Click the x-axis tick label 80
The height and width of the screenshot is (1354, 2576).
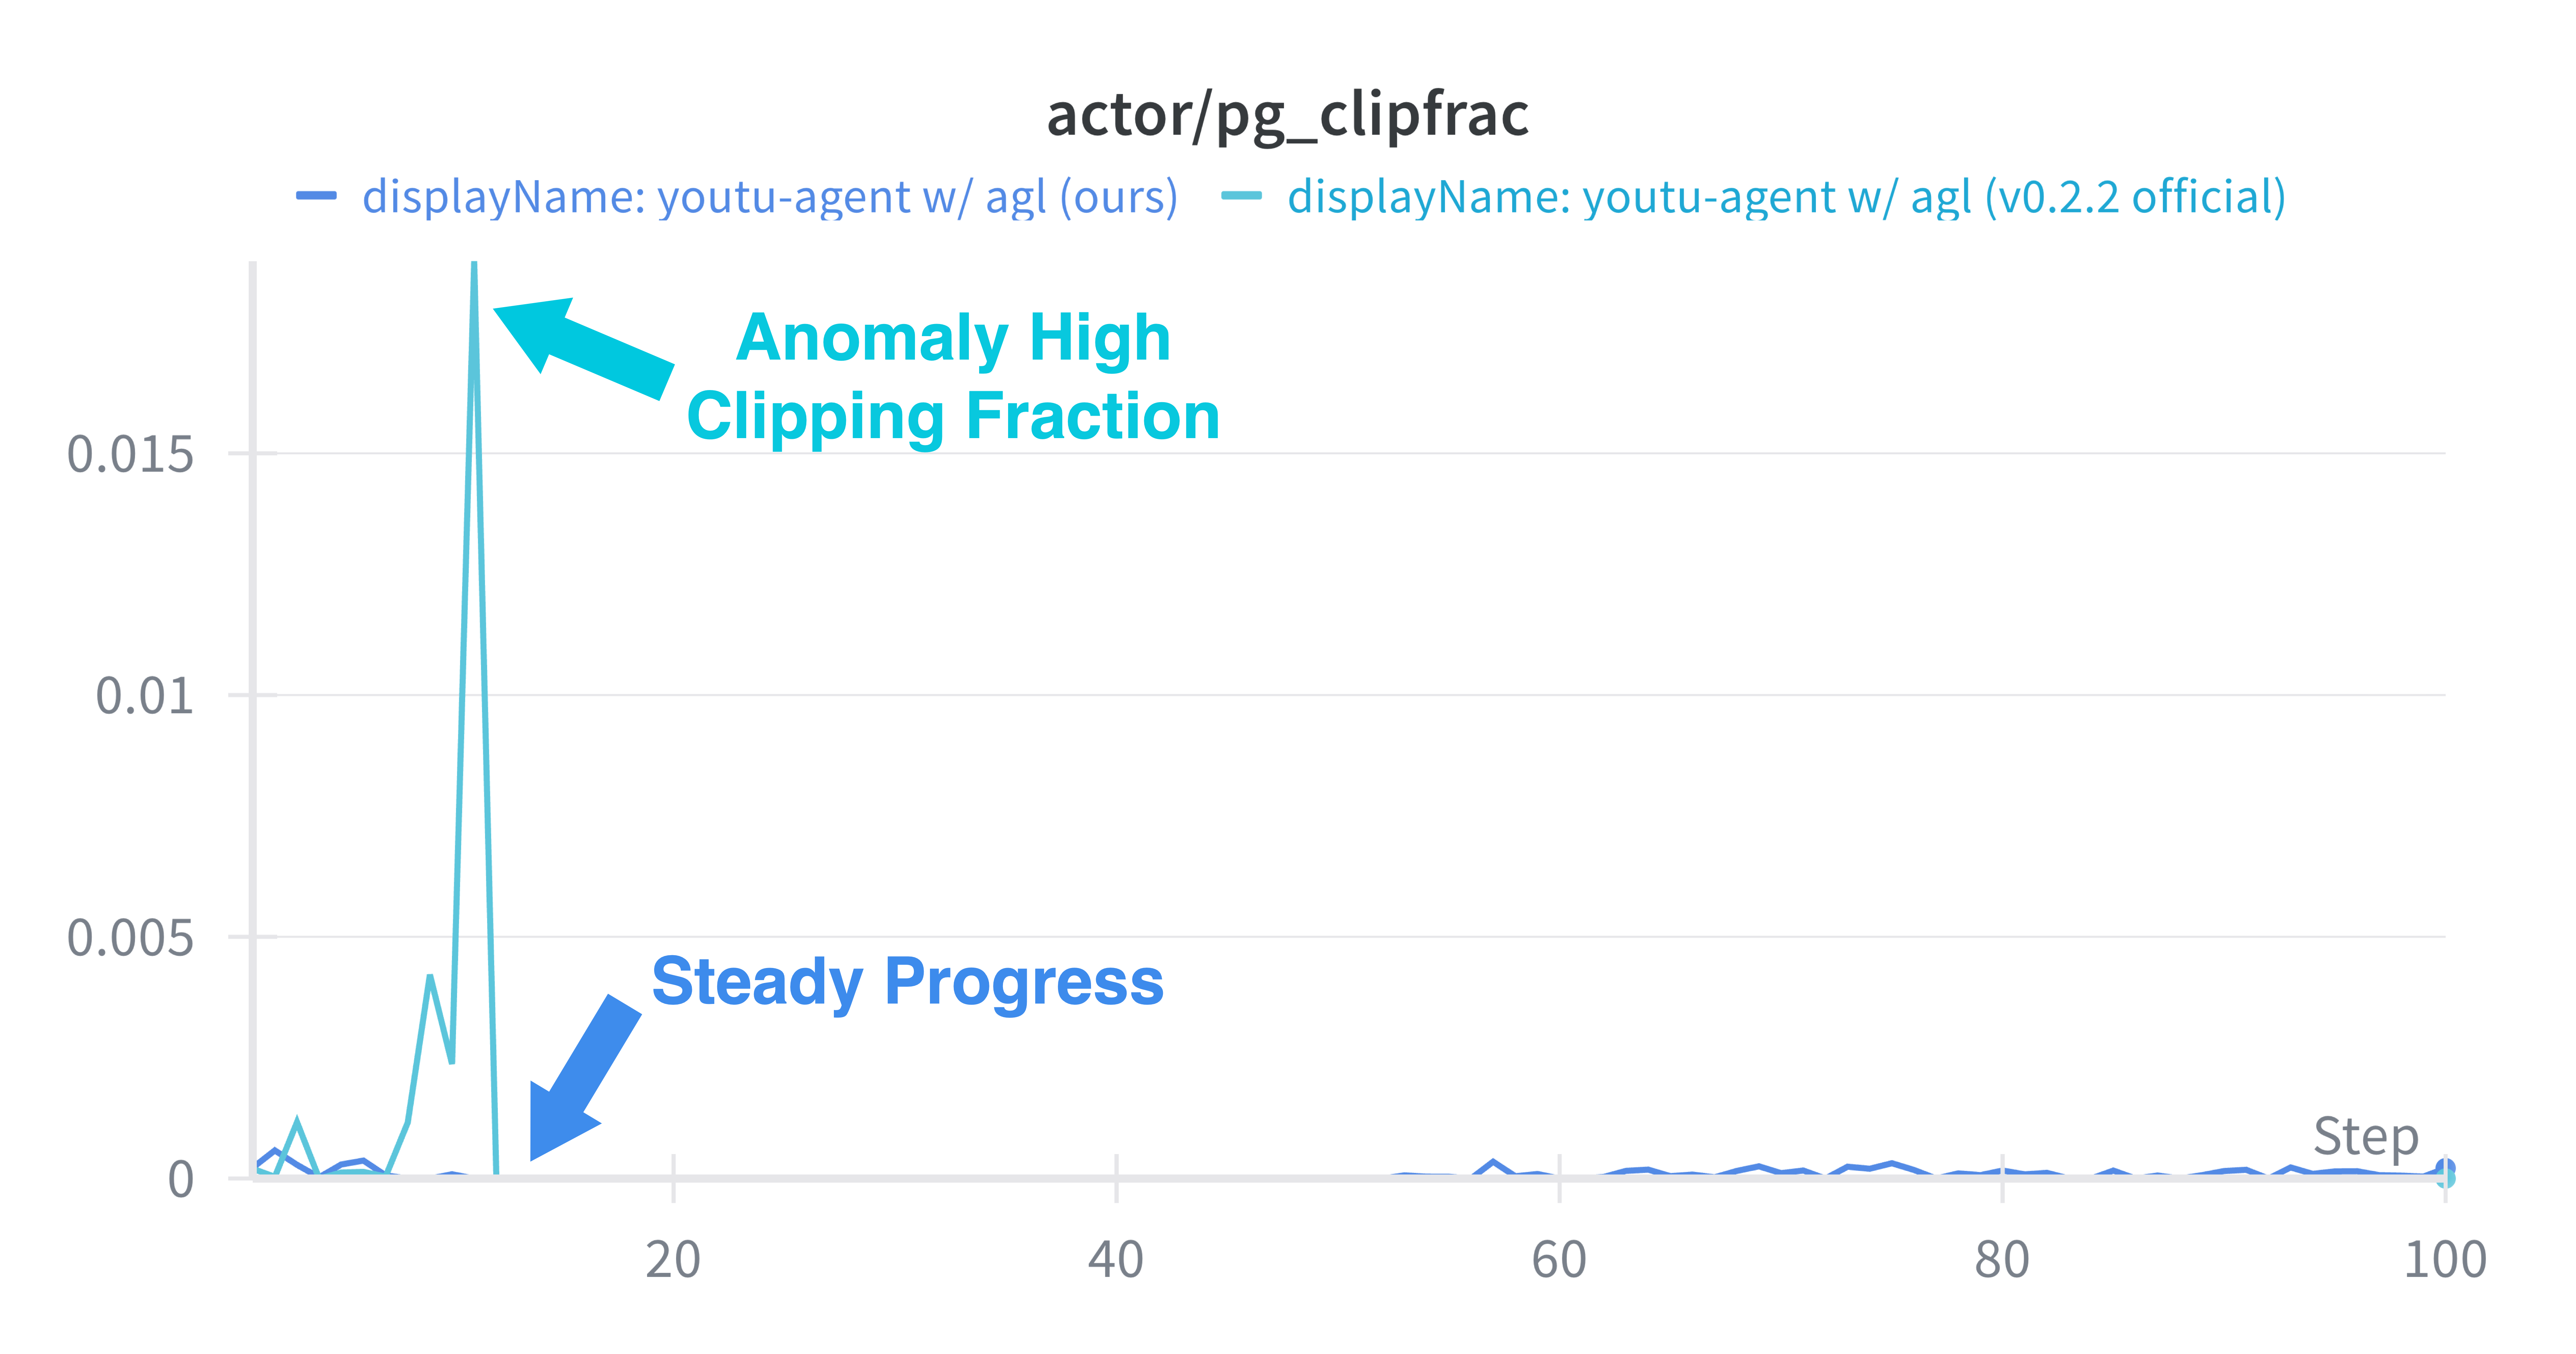tap(2001, 1259)
